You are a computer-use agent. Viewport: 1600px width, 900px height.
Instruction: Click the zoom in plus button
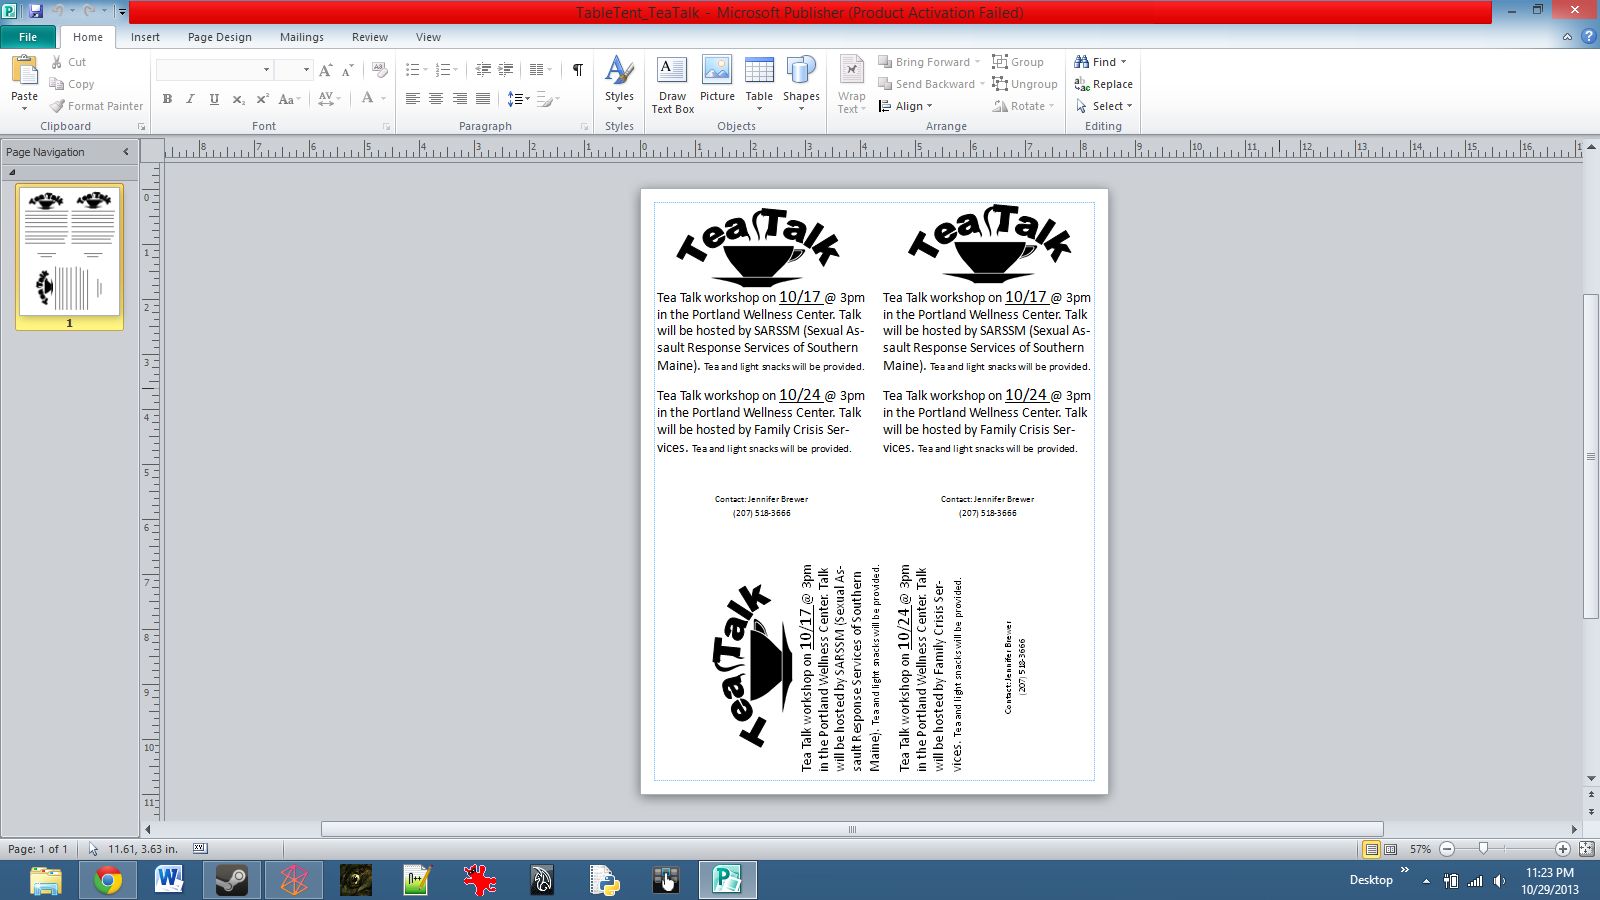(x=1563, y=848)
